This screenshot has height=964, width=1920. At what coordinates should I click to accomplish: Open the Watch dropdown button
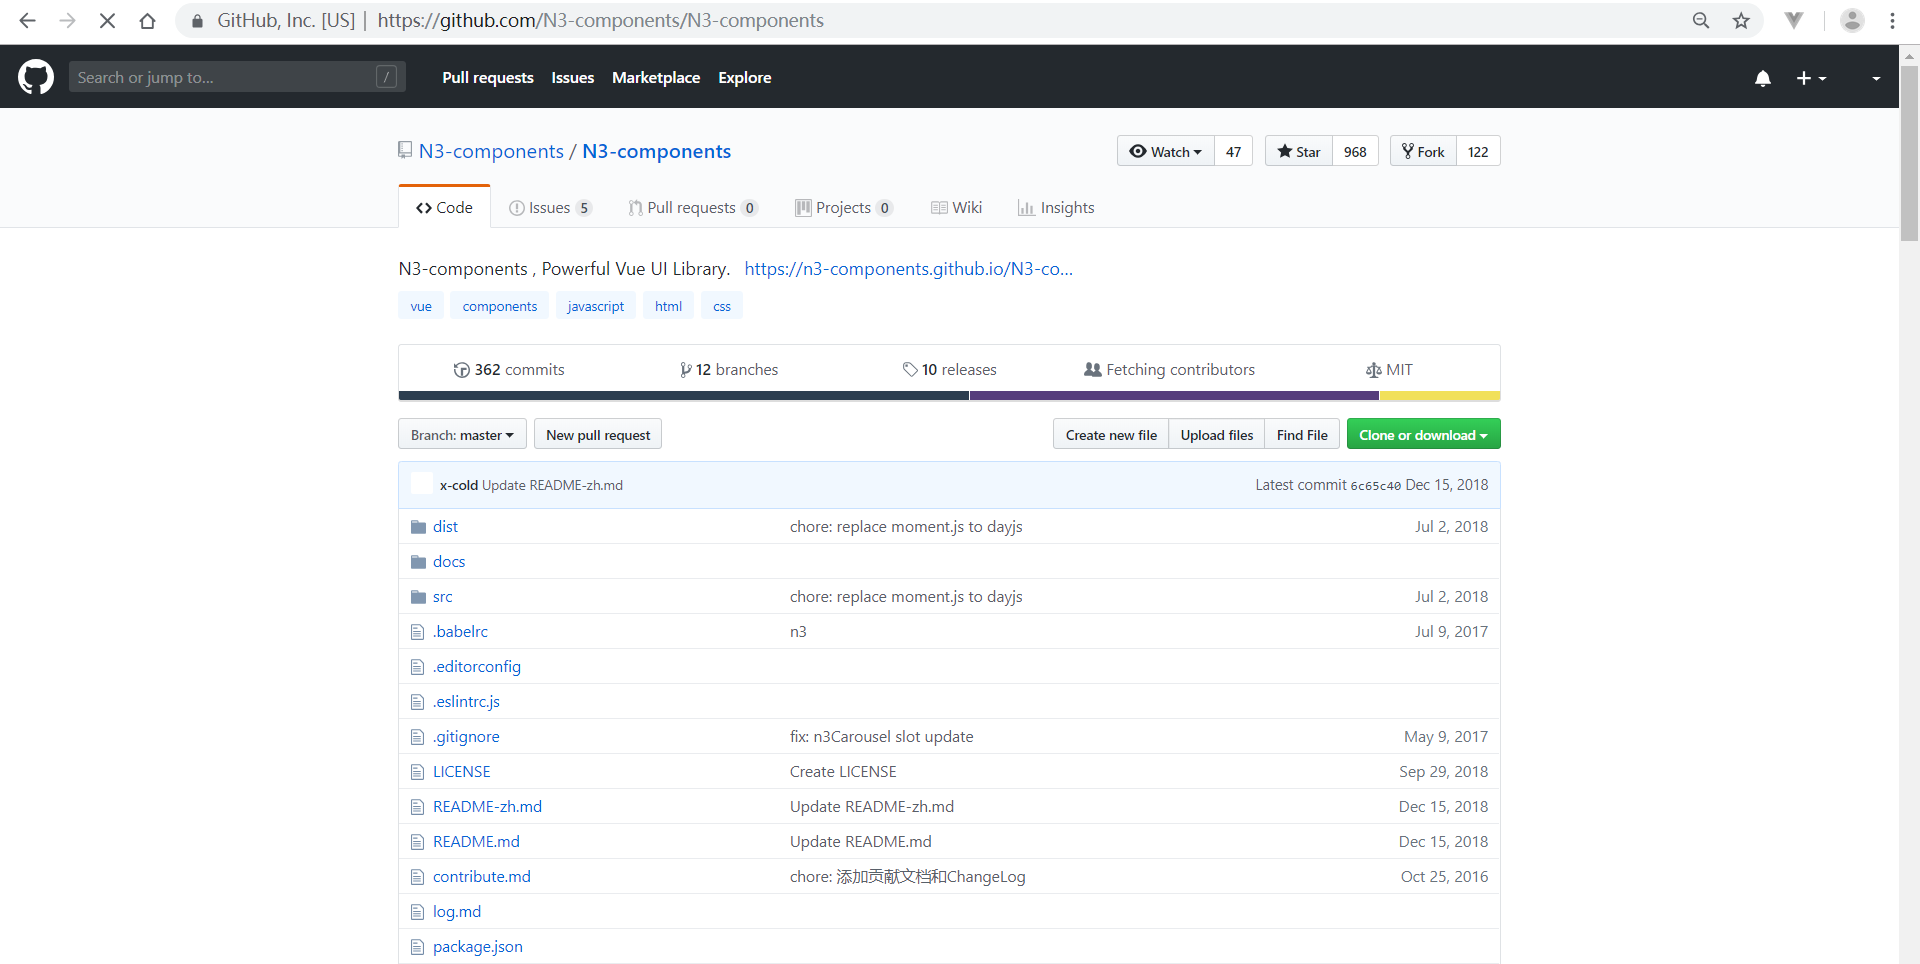click(1165, 151)
